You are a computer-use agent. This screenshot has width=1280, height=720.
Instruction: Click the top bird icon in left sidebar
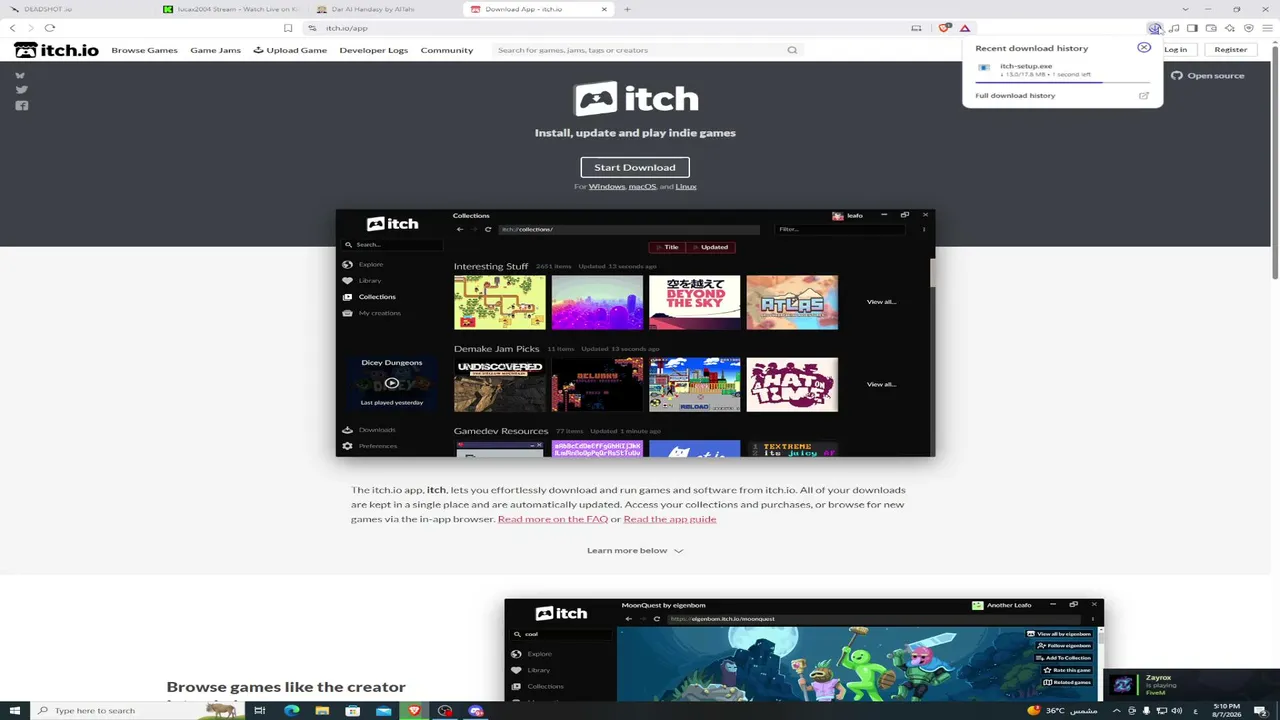tap(21, 75)
